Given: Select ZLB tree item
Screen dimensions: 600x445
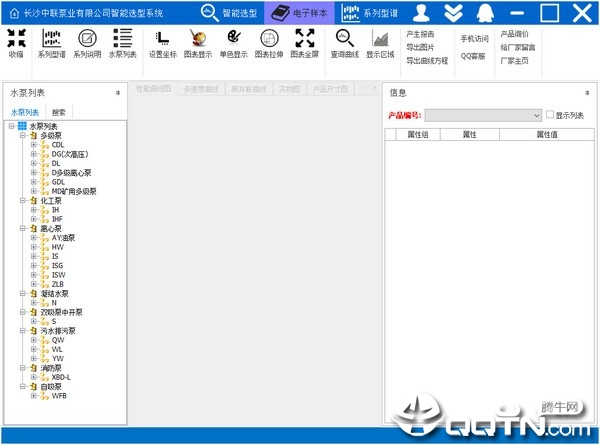Looking at the screenshot, I should (58, 284).
